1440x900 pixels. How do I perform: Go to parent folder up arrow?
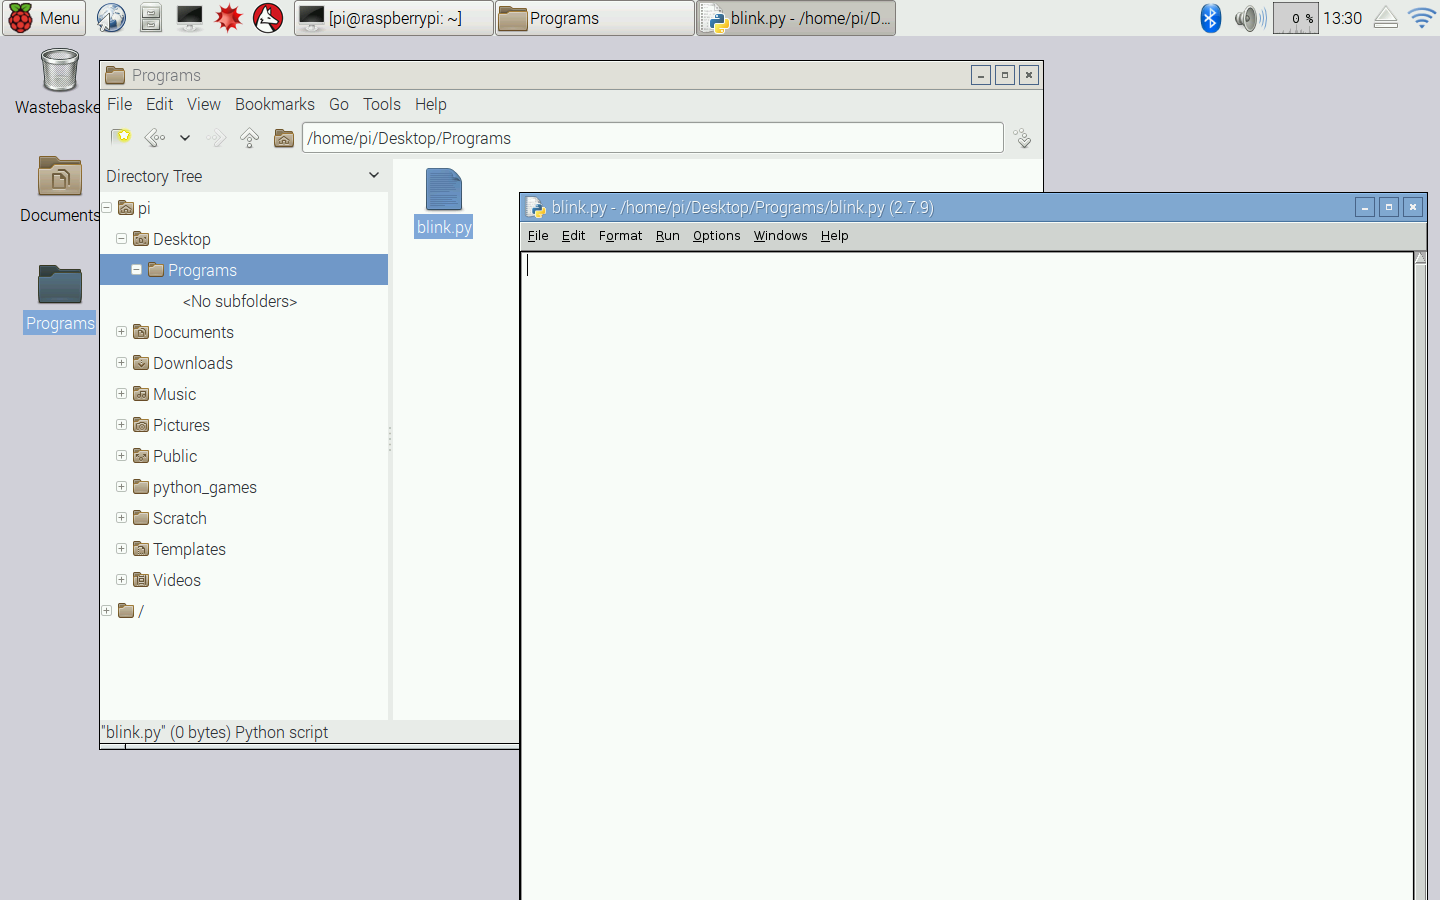pyautogui.click(x=250, y=138)
